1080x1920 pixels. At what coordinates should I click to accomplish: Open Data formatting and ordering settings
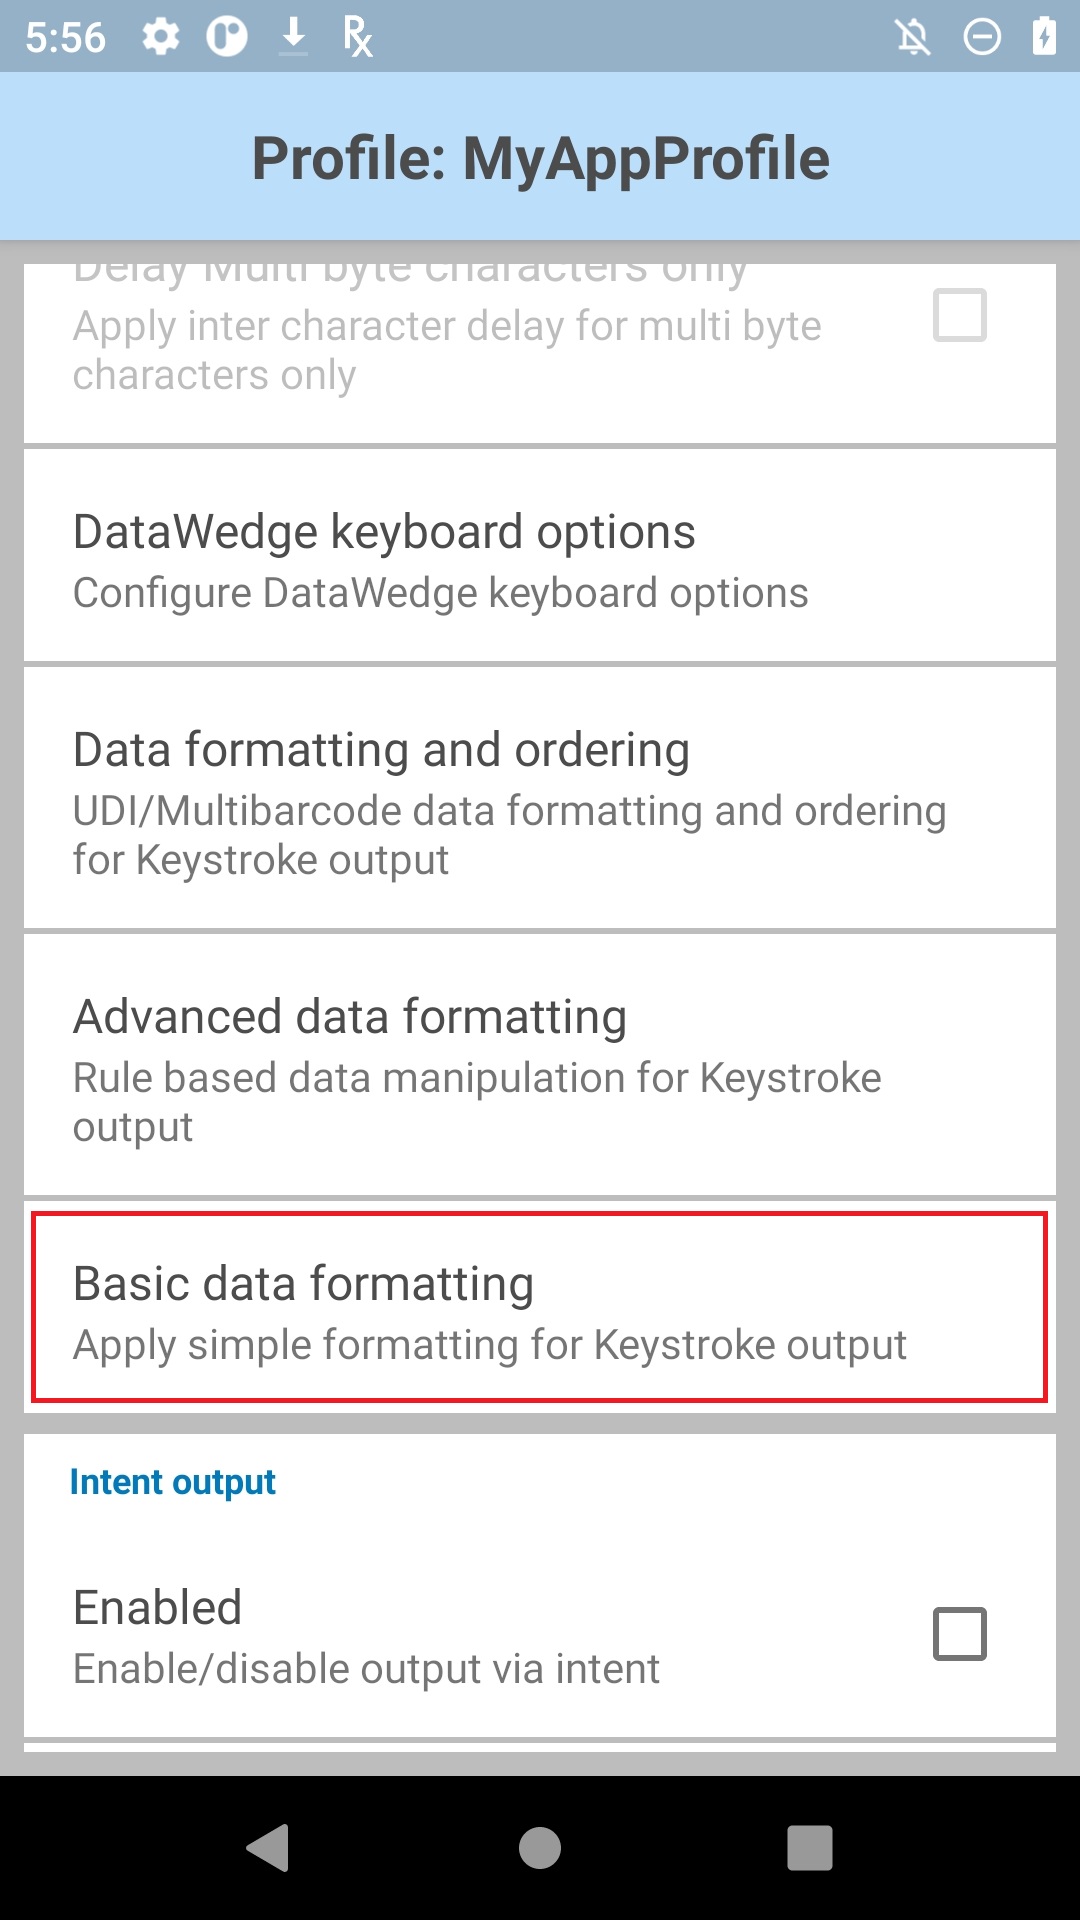(x=540, y=798)
